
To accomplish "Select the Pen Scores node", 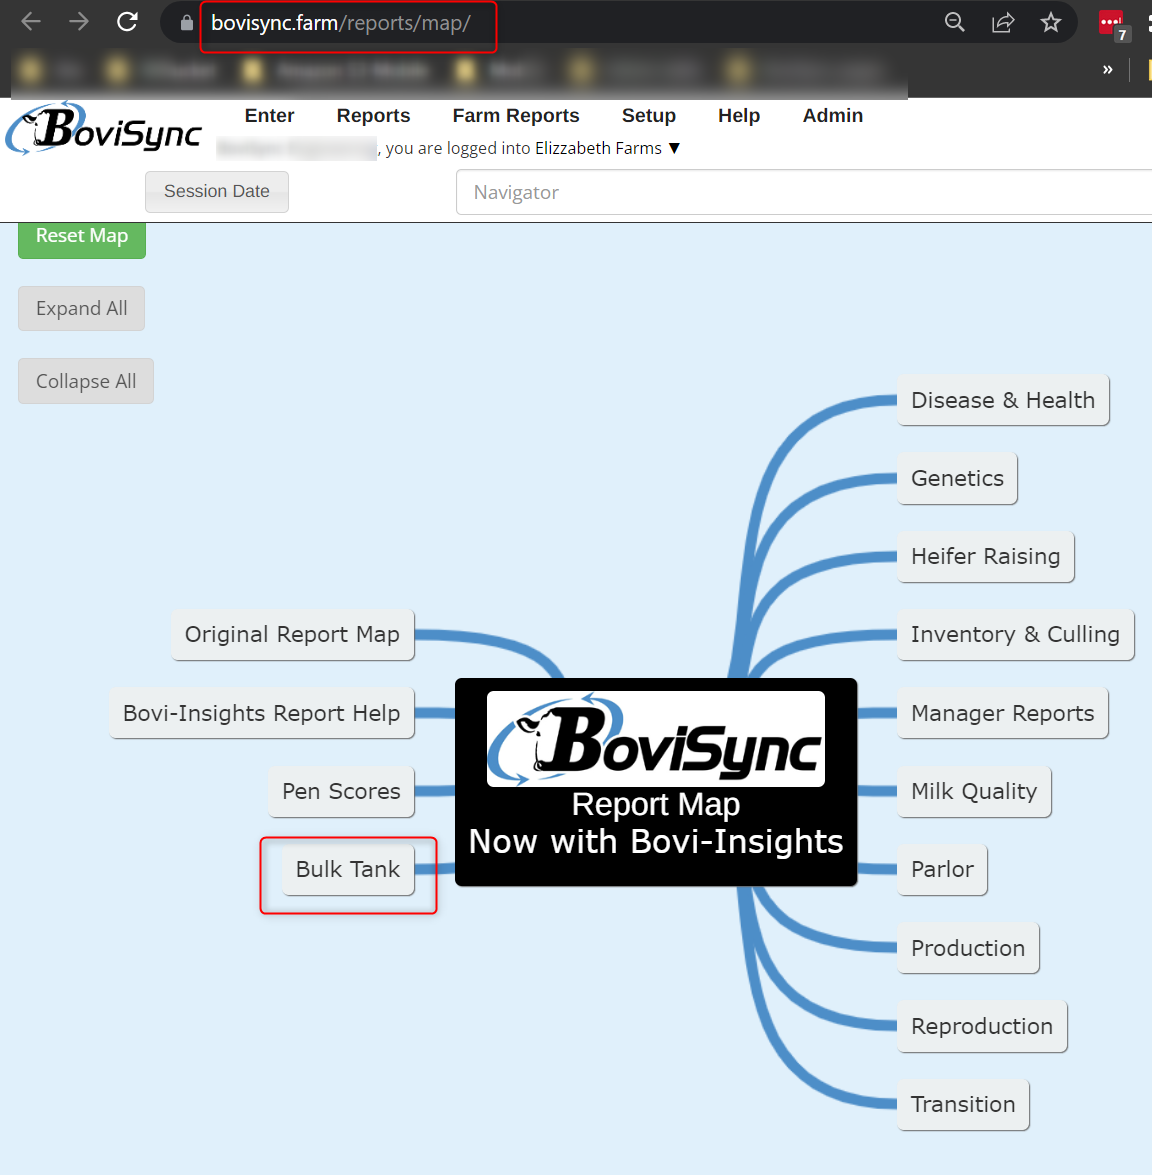I will click(341, 791).
